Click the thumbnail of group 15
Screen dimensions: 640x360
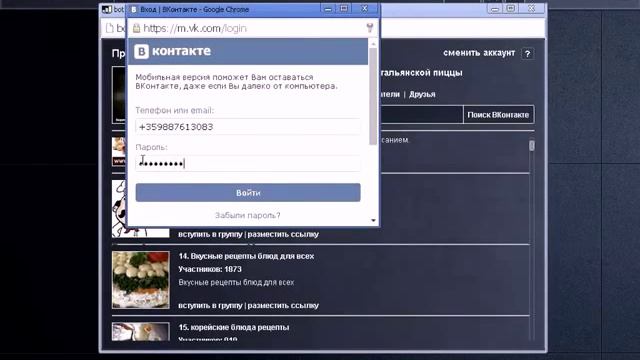pos(141,331)
